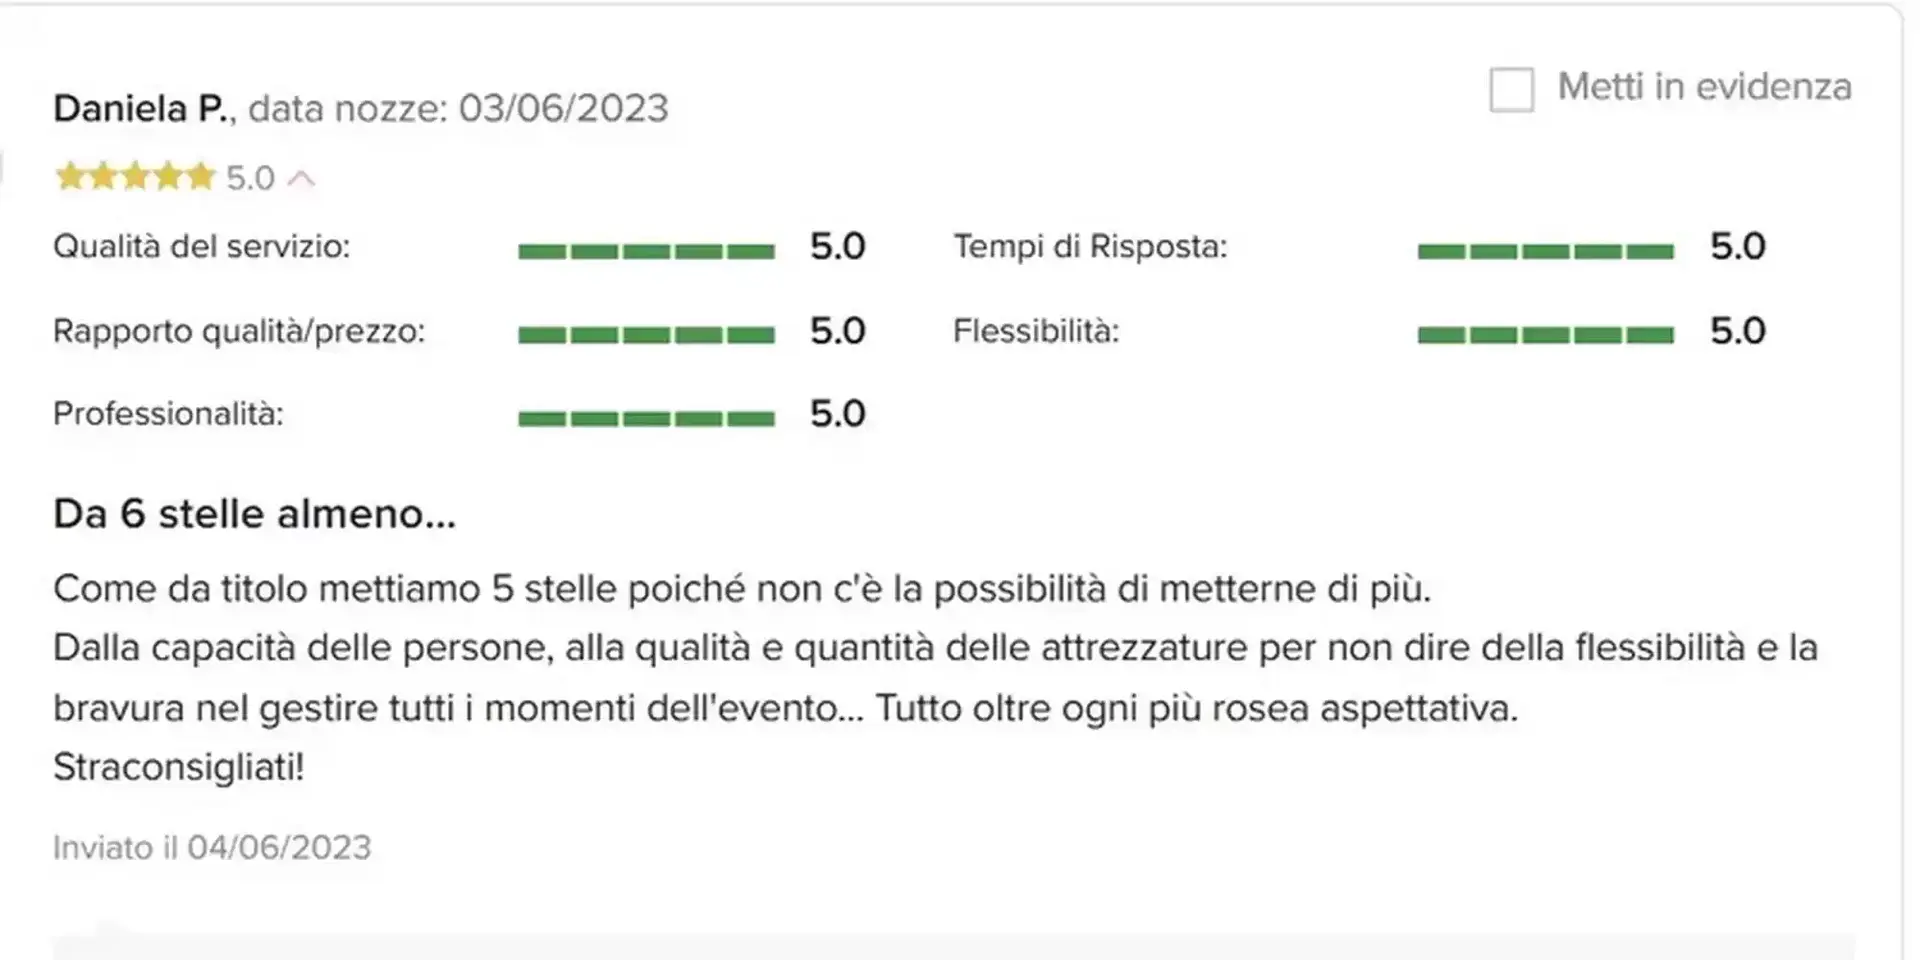Click the Tempi di Risposta 5.0 score

pos(1738,246)
